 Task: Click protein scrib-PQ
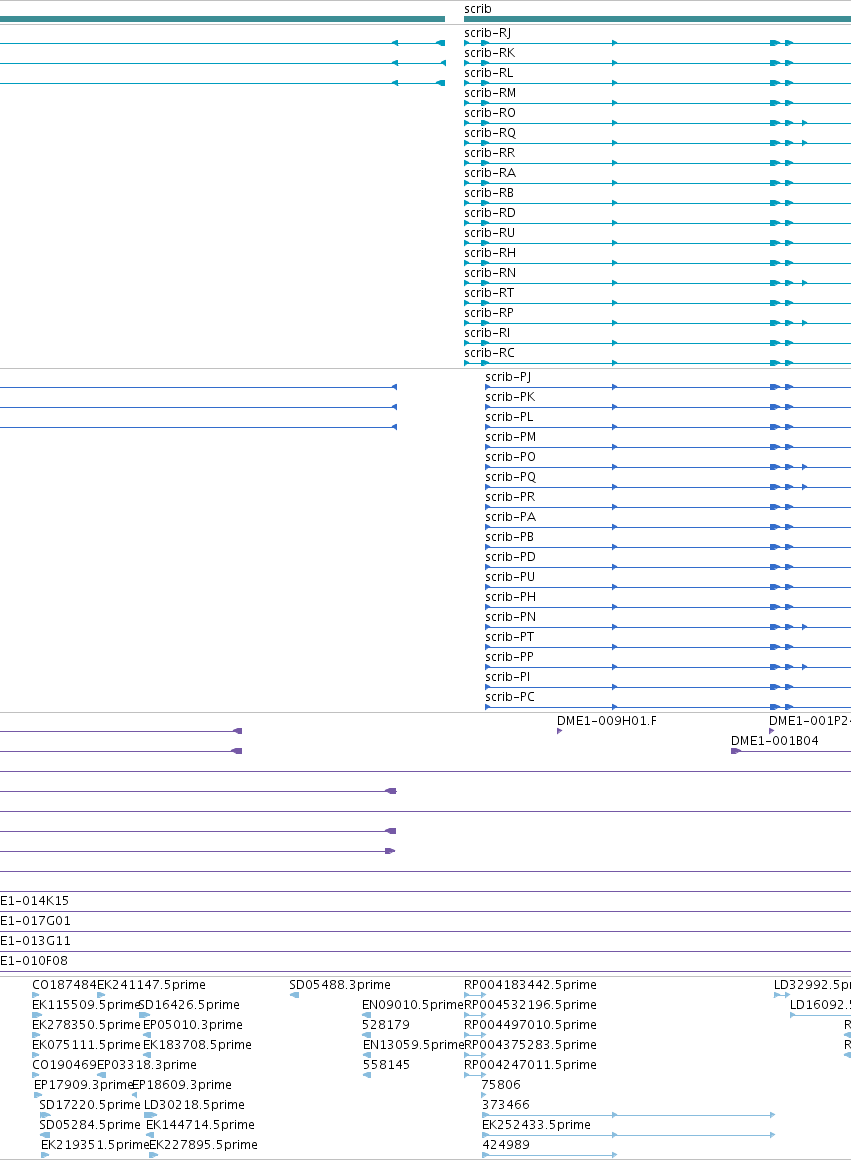tap(511, 476)
